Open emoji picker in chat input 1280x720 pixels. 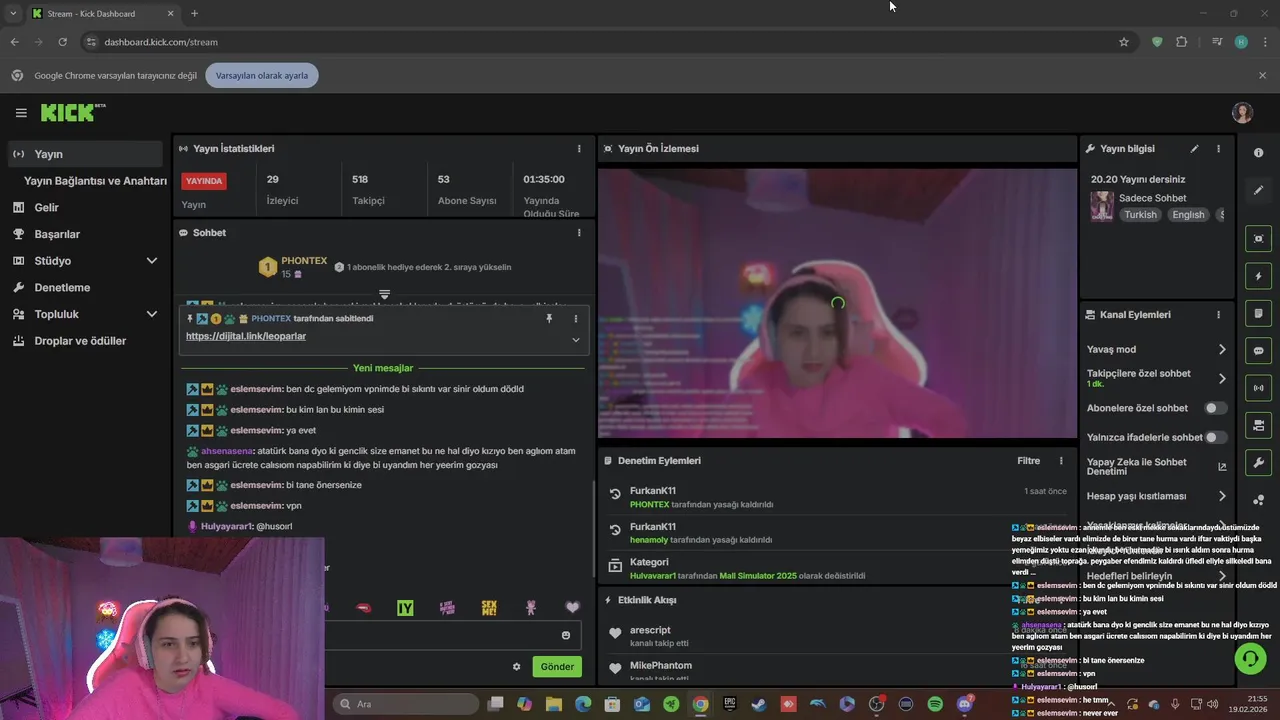point(566,635)
